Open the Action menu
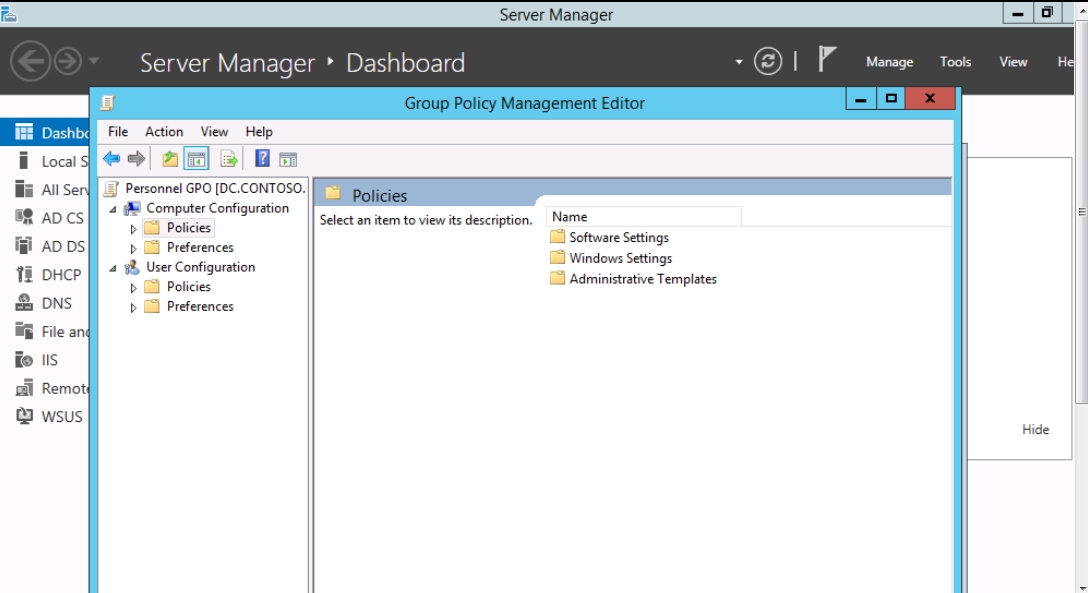This screenshot has width=1088, height=593. click(x=164, y=131)
